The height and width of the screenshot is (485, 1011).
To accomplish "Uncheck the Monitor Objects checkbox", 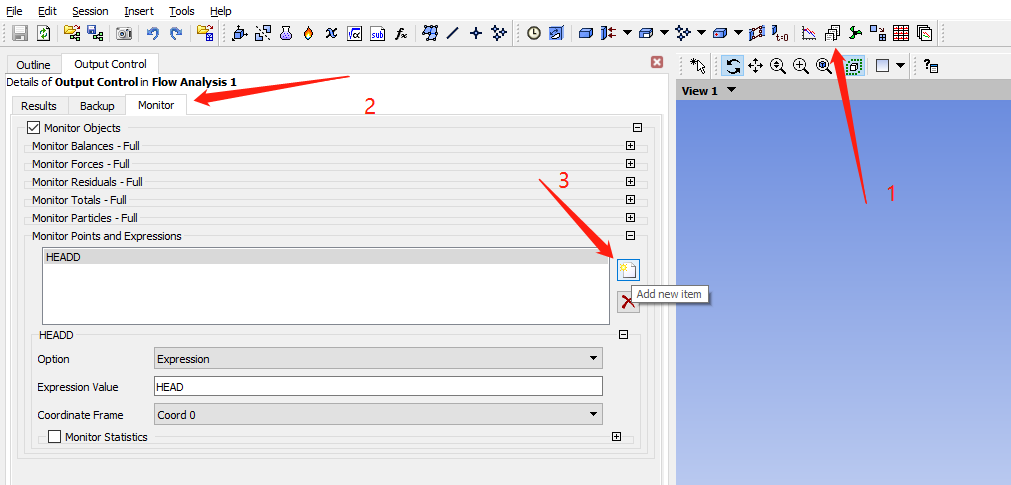I will pyautogui.click(x=34, y=128).
